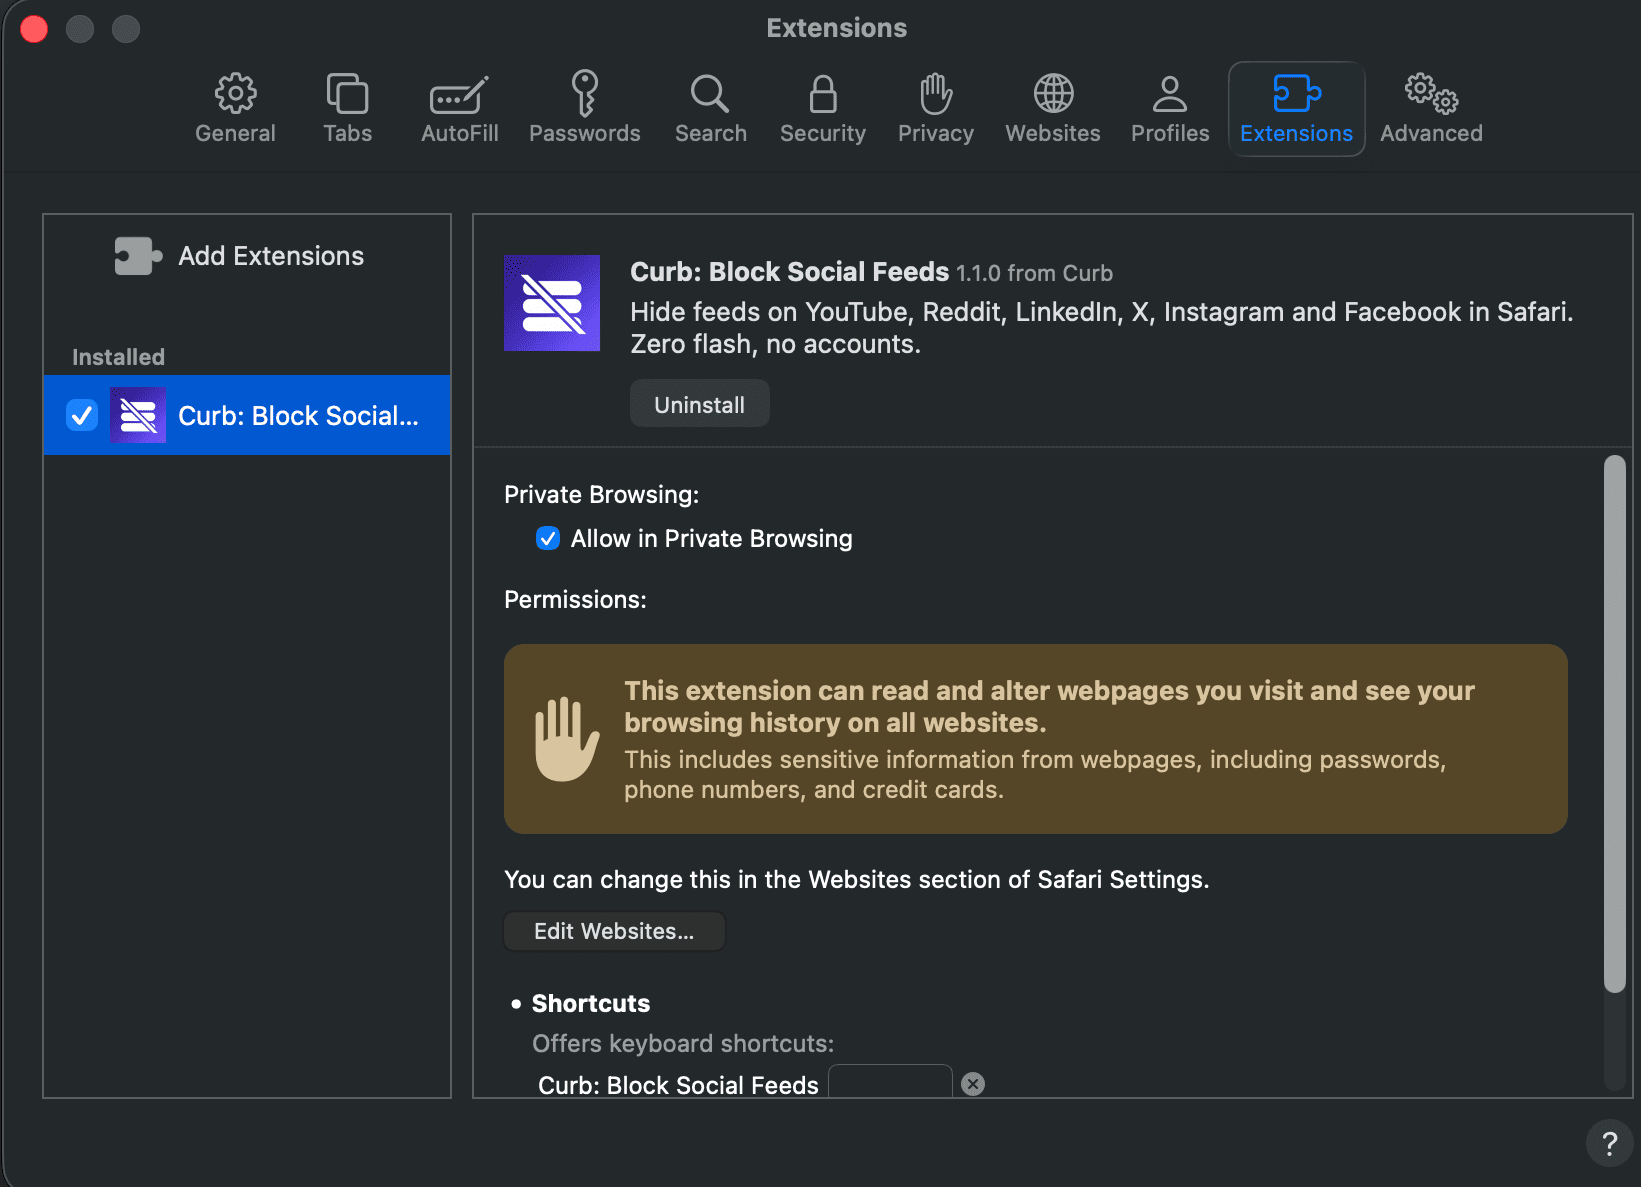Open the help question mark button

click(1609, 1143)
